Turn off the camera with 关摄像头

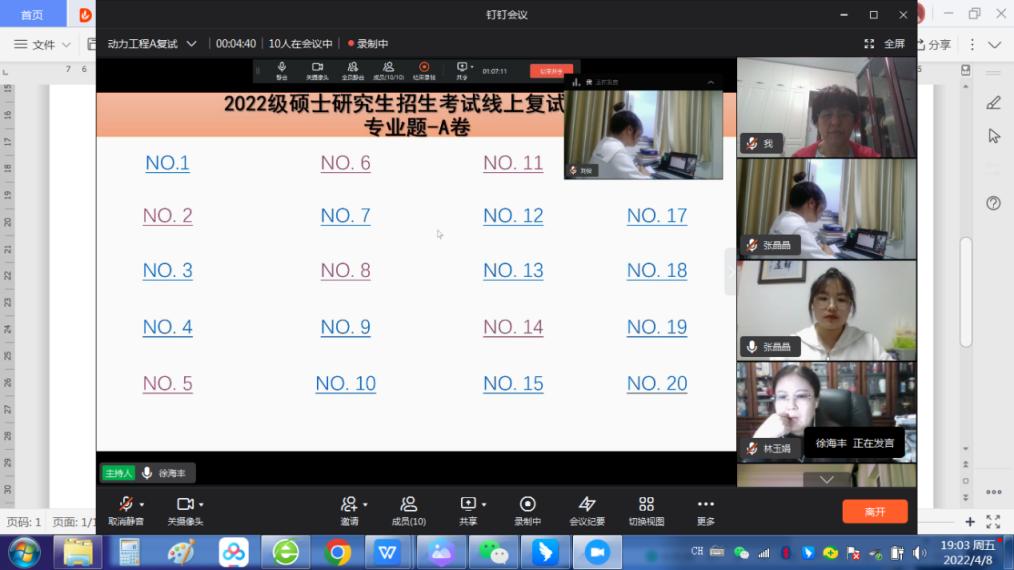[184, 504]
